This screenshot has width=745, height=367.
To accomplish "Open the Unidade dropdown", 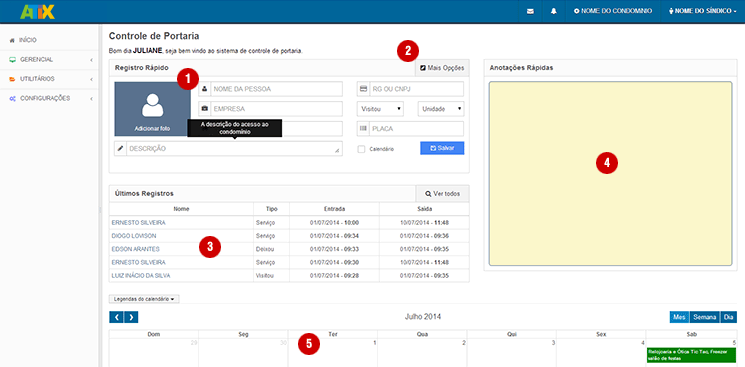I will tap(441, 109).
